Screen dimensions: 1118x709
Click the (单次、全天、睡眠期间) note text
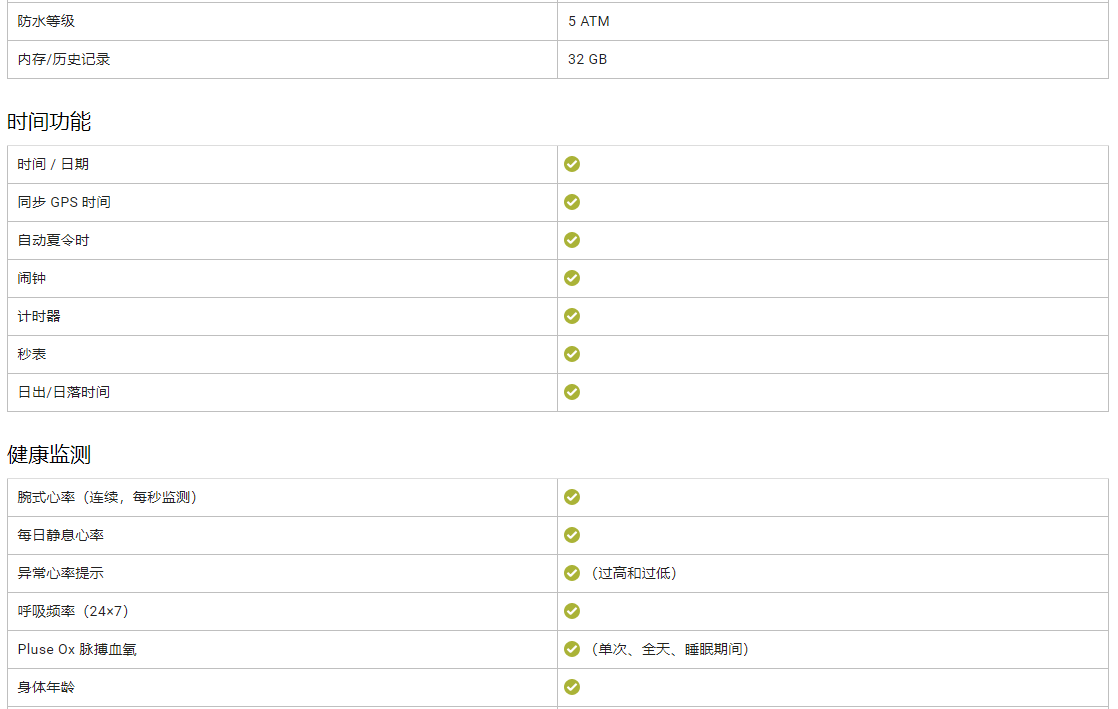click(669, 649)
